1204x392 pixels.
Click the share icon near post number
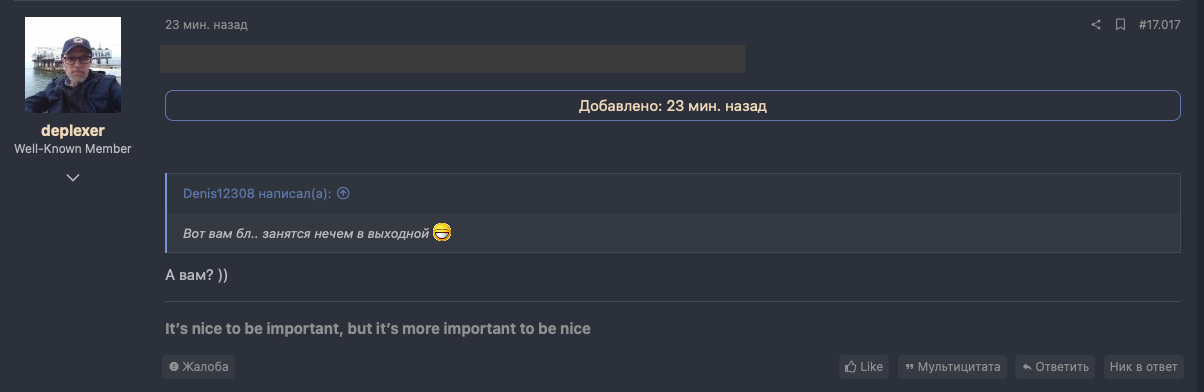pos(1096,25)
